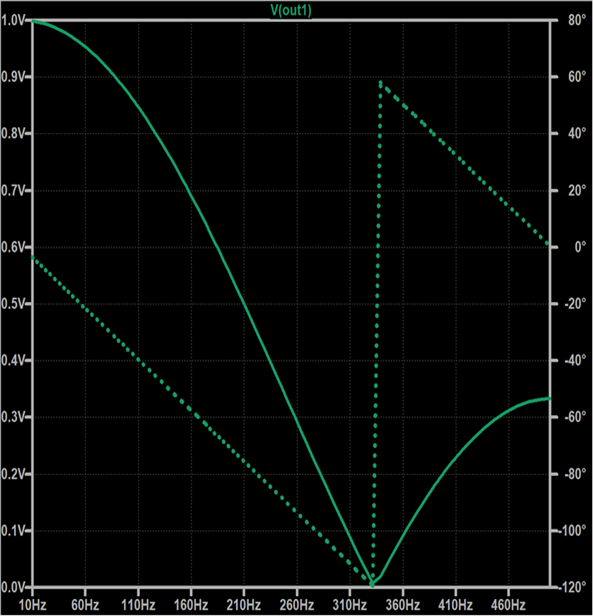Click the 110Hz frequency axis label
The height and width of the screenshot is (616, 593).
138,604
